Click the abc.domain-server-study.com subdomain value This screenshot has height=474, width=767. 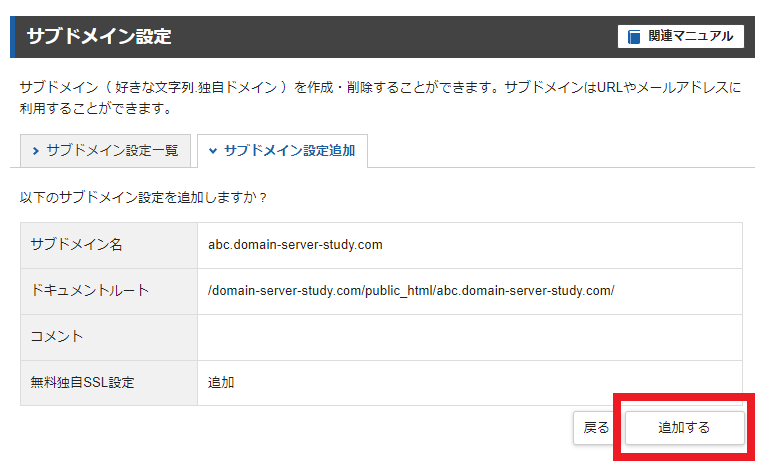(295, 245)
